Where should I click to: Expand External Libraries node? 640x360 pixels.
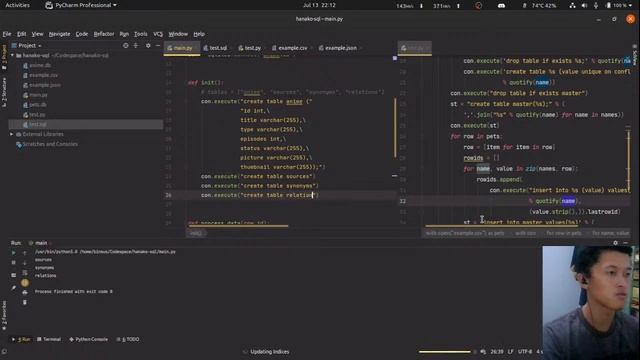12,134
